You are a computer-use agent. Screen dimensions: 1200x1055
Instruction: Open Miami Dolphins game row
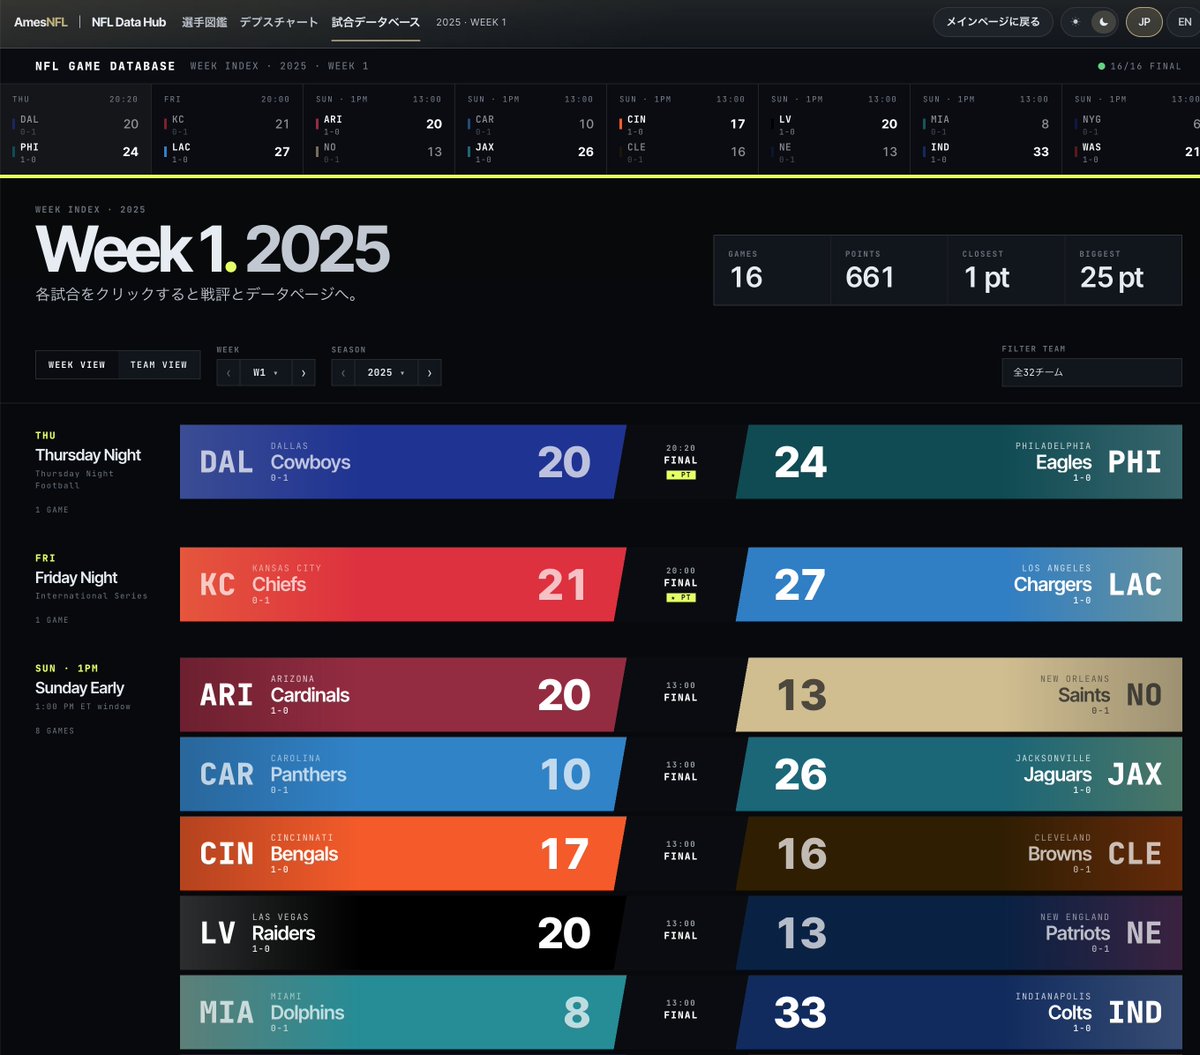pyautogui.click(x=403, y=1012)
